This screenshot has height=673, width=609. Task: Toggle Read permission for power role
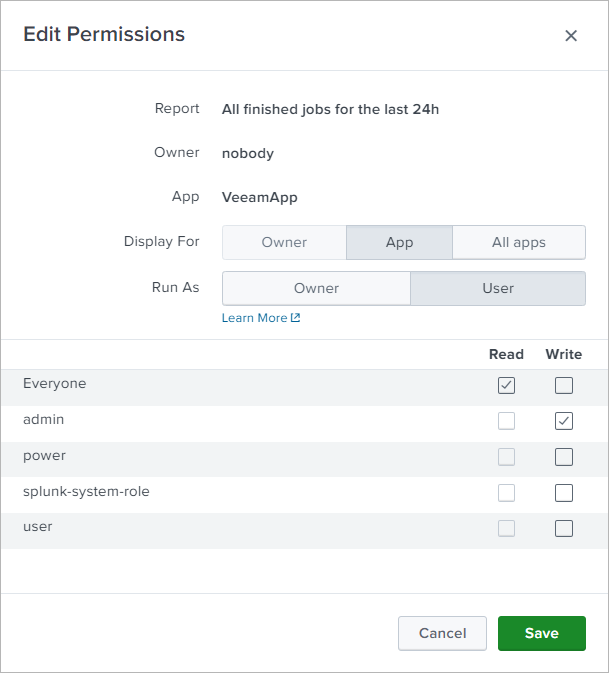click(x=507, y=457)
